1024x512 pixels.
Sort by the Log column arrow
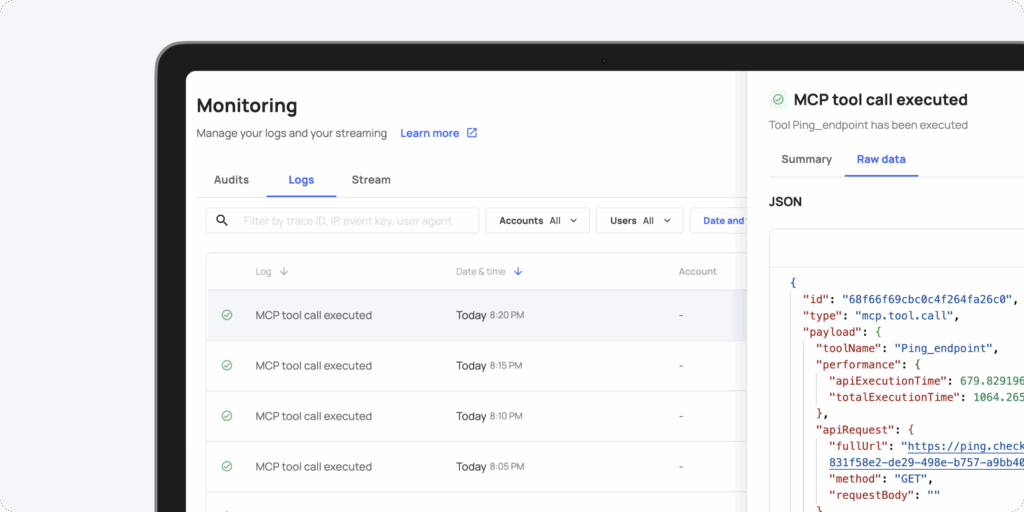point(284,272)
